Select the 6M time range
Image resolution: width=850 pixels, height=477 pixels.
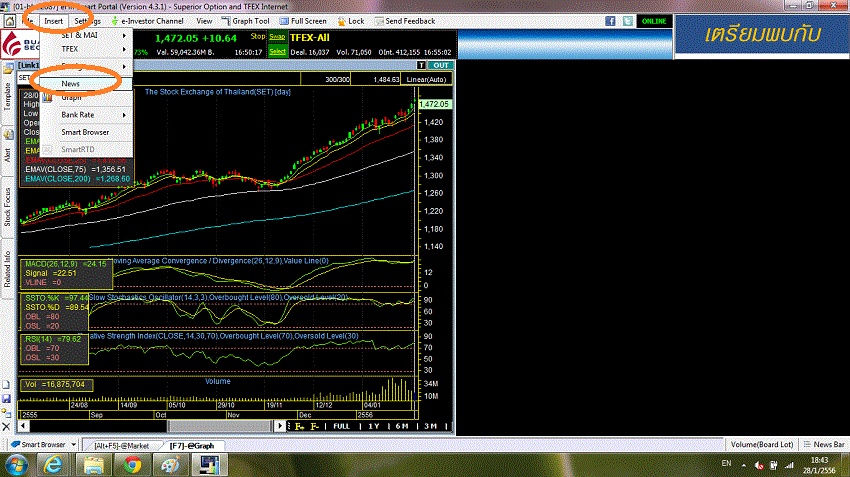[x=402, y=427]
